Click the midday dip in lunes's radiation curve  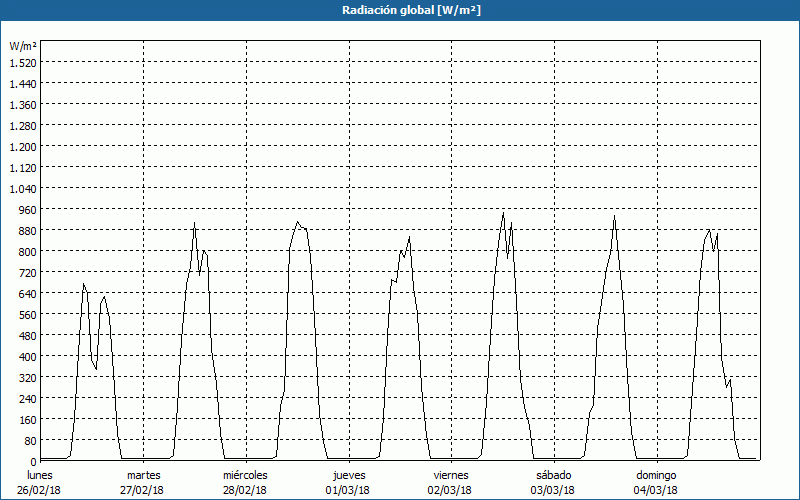pos(96,368)
